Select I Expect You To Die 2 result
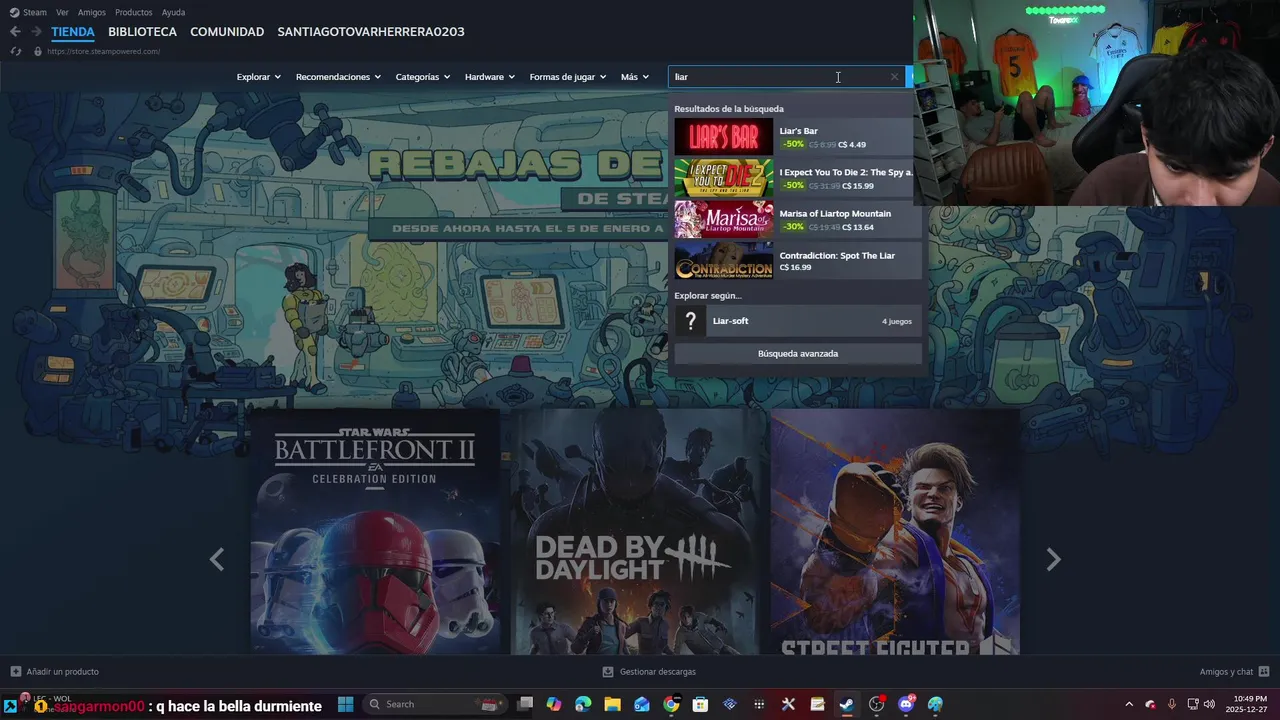This screenshot has height=720, width=1280. click(798, 179)
